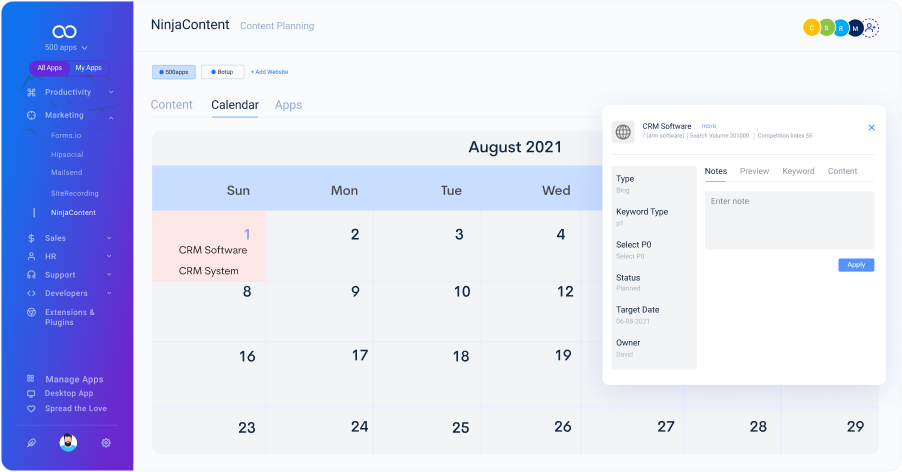Click the Enter note text field

pyautogui.click(x=789, y=220)
